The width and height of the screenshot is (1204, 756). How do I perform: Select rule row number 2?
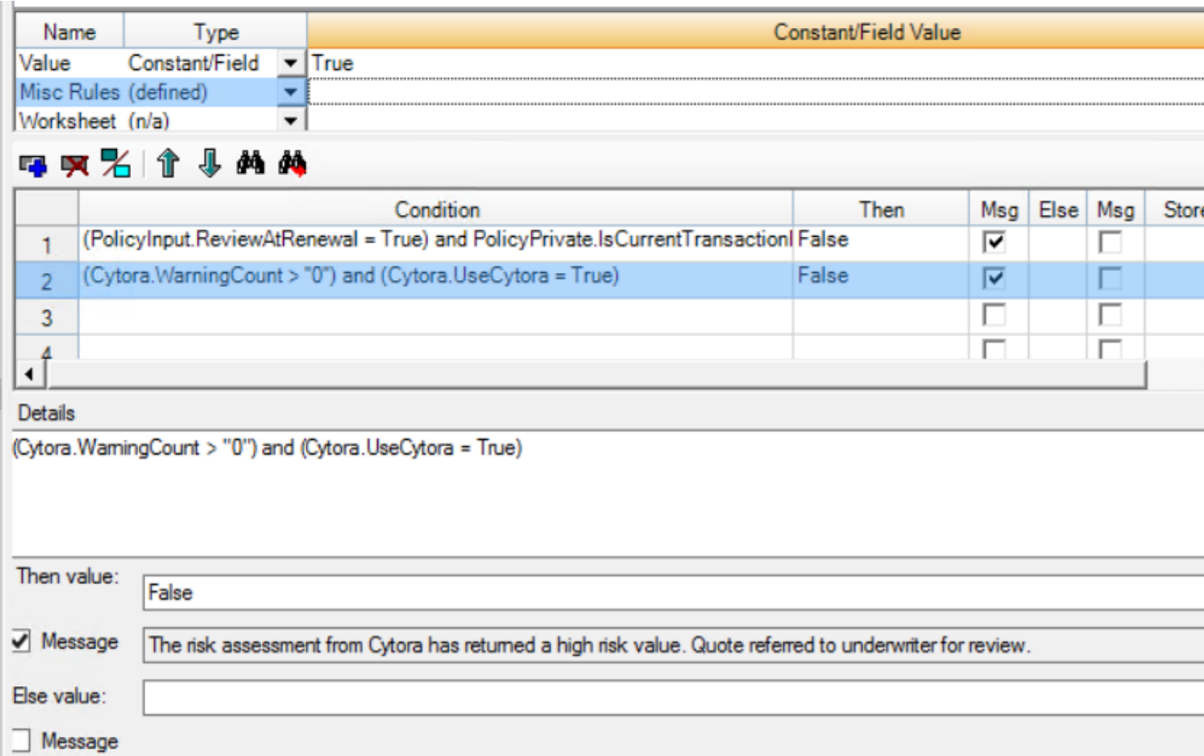pyautogui.click(x=47, y=281)
